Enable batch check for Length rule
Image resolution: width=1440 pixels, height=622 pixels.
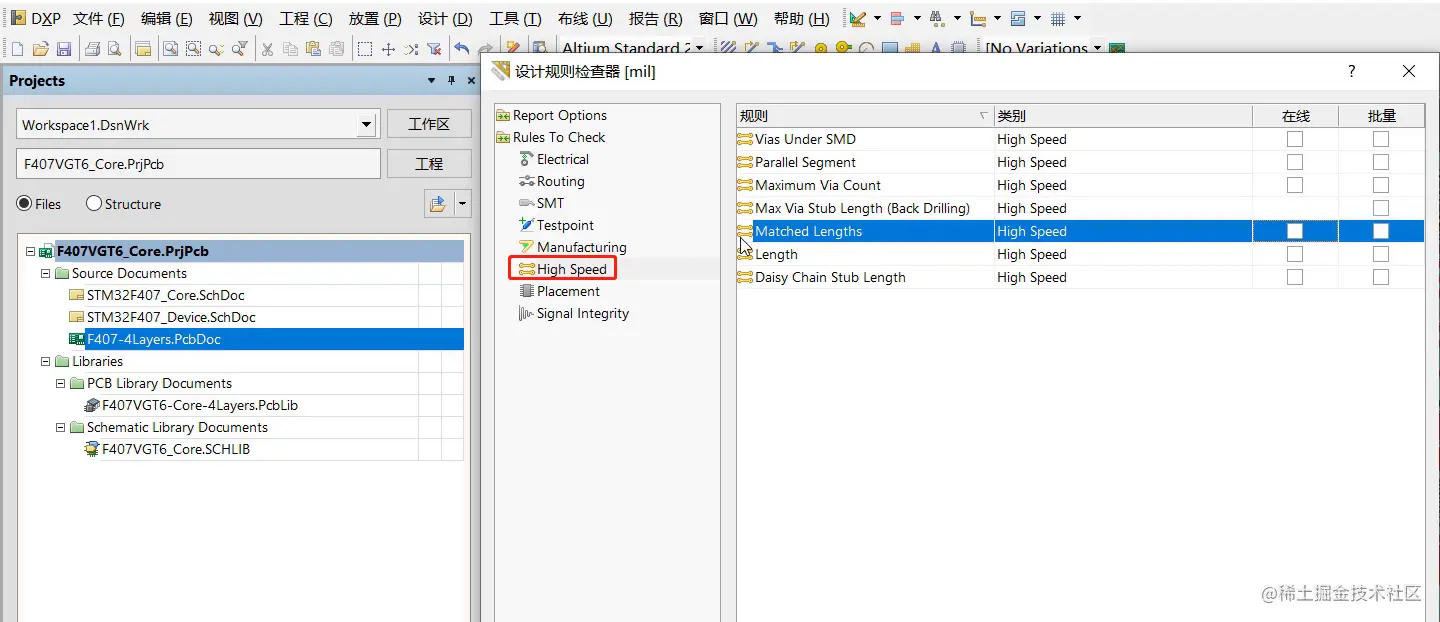pyautogui.click(x=1381, y=254)
